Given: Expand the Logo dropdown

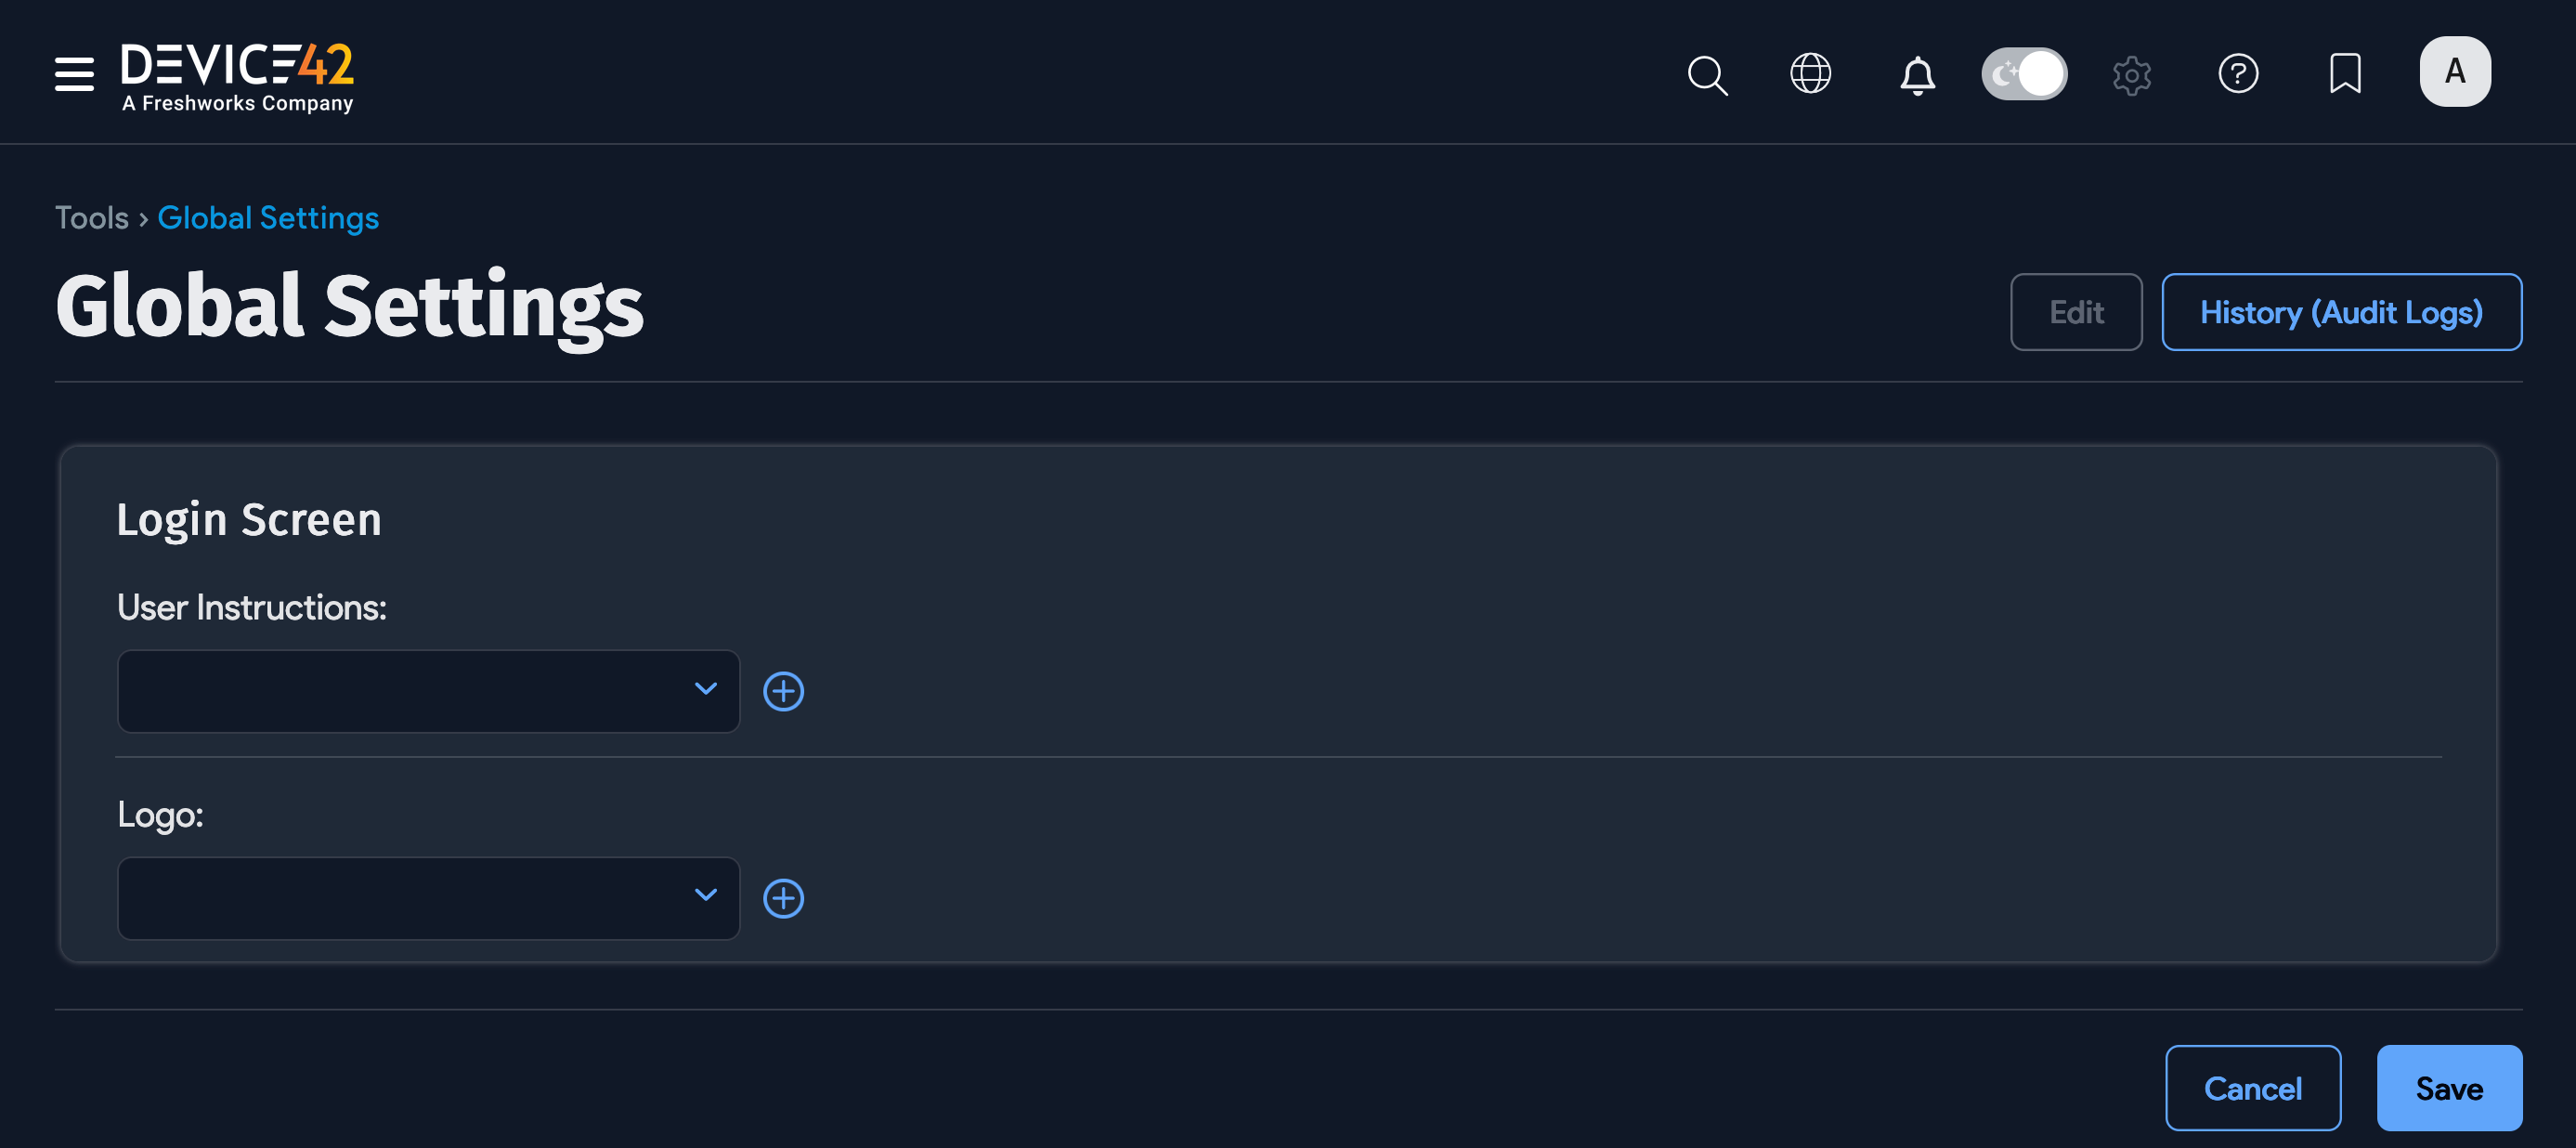Looking at the screenshot, I should pos(428,898).
